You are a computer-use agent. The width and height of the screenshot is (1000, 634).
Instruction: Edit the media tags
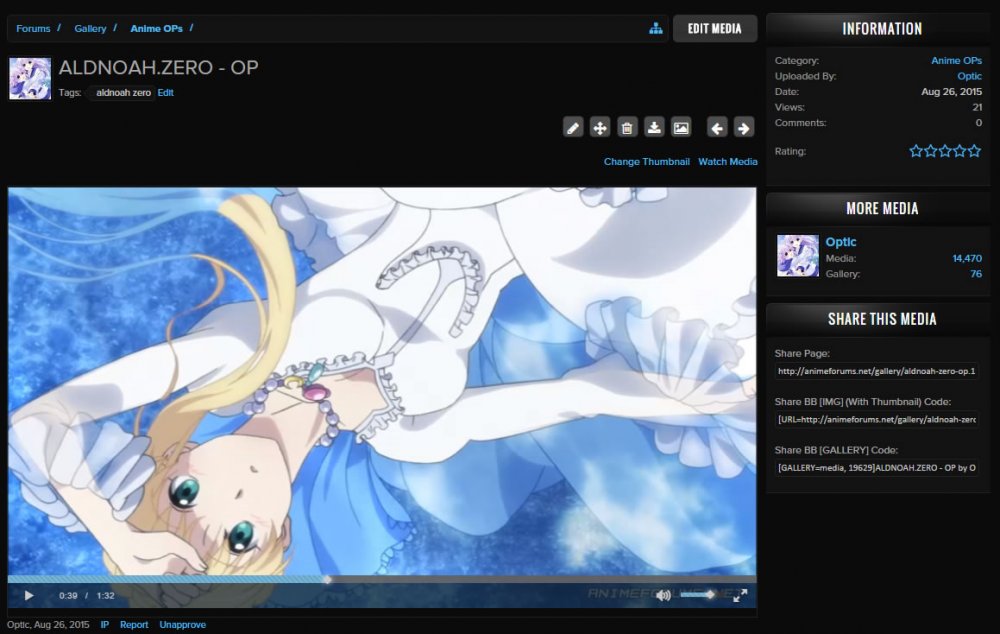165,92
